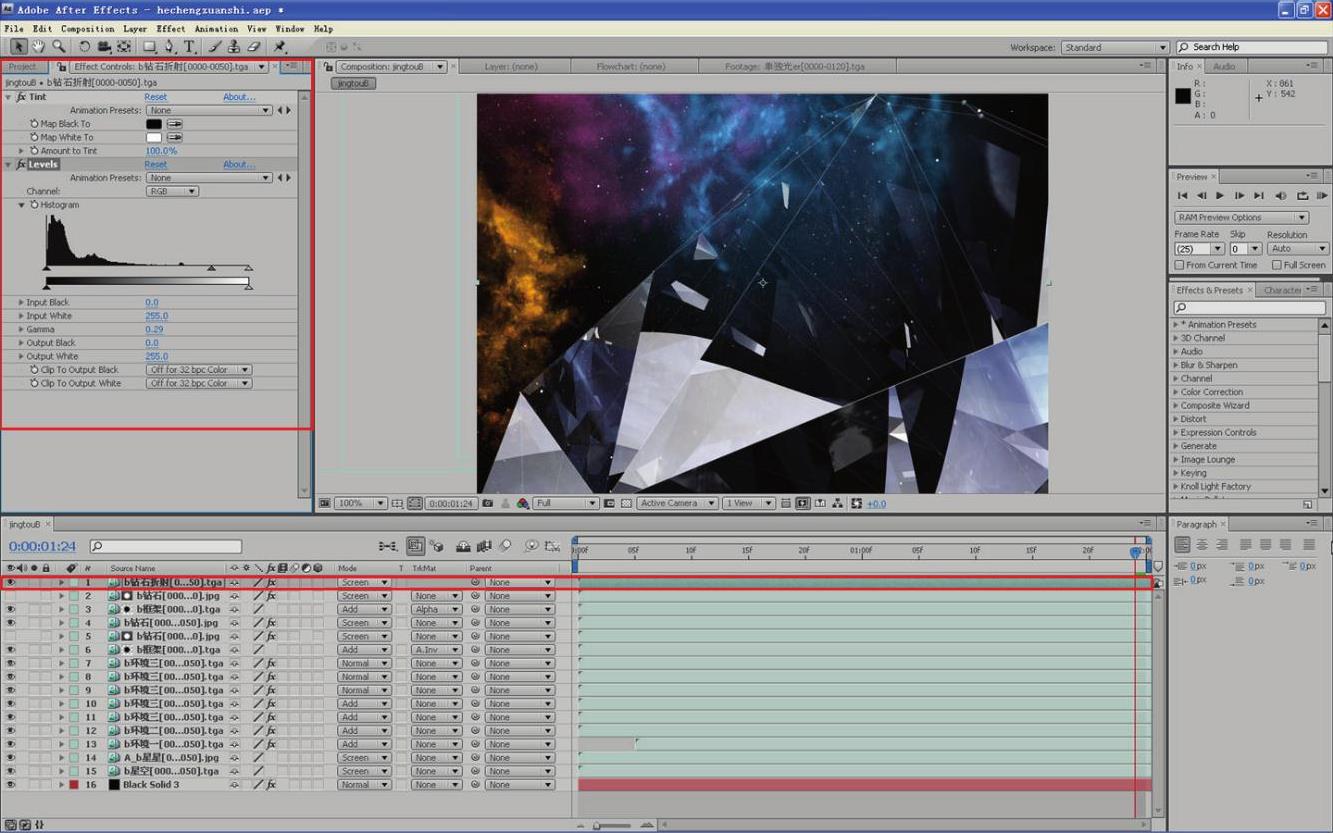Click the Amount to Tint 100.0% value

tap(161, 151)
